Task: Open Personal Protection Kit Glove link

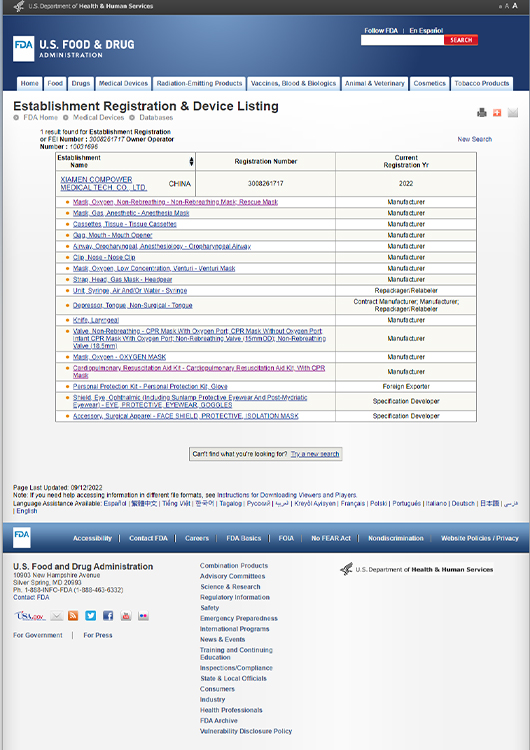Action: 150,386
